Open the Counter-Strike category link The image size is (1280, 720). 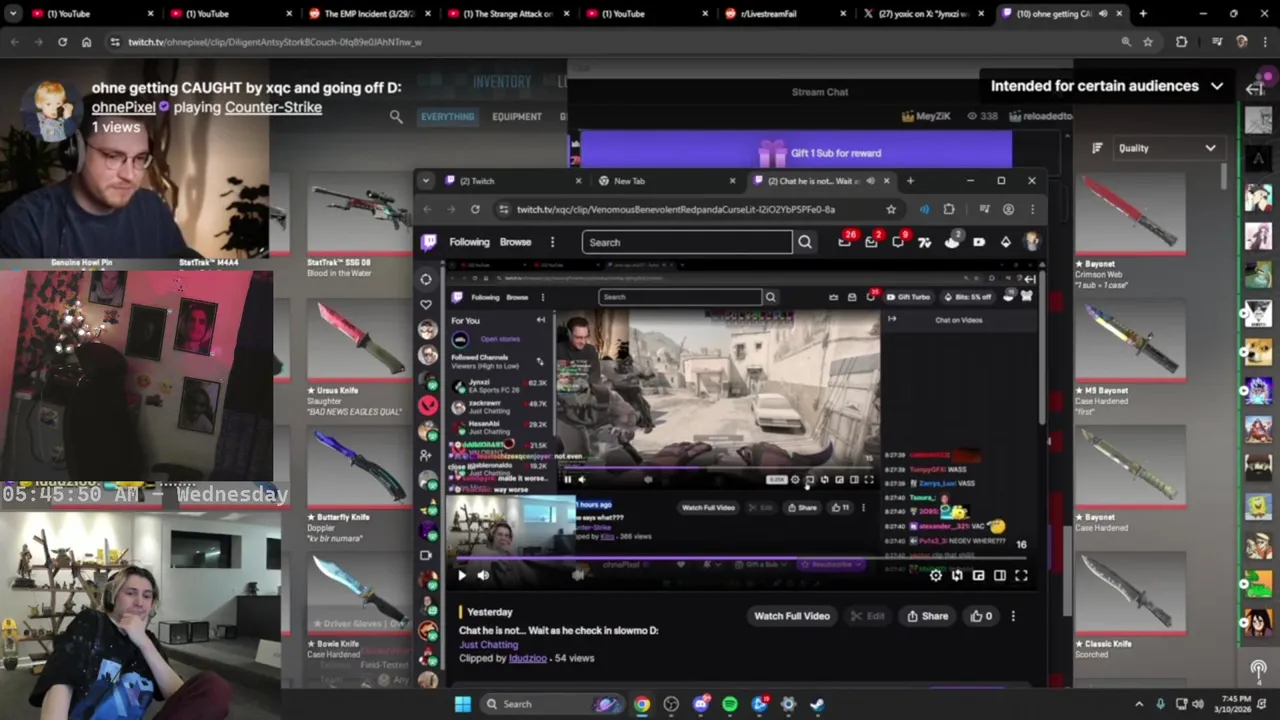pos(273,107)
